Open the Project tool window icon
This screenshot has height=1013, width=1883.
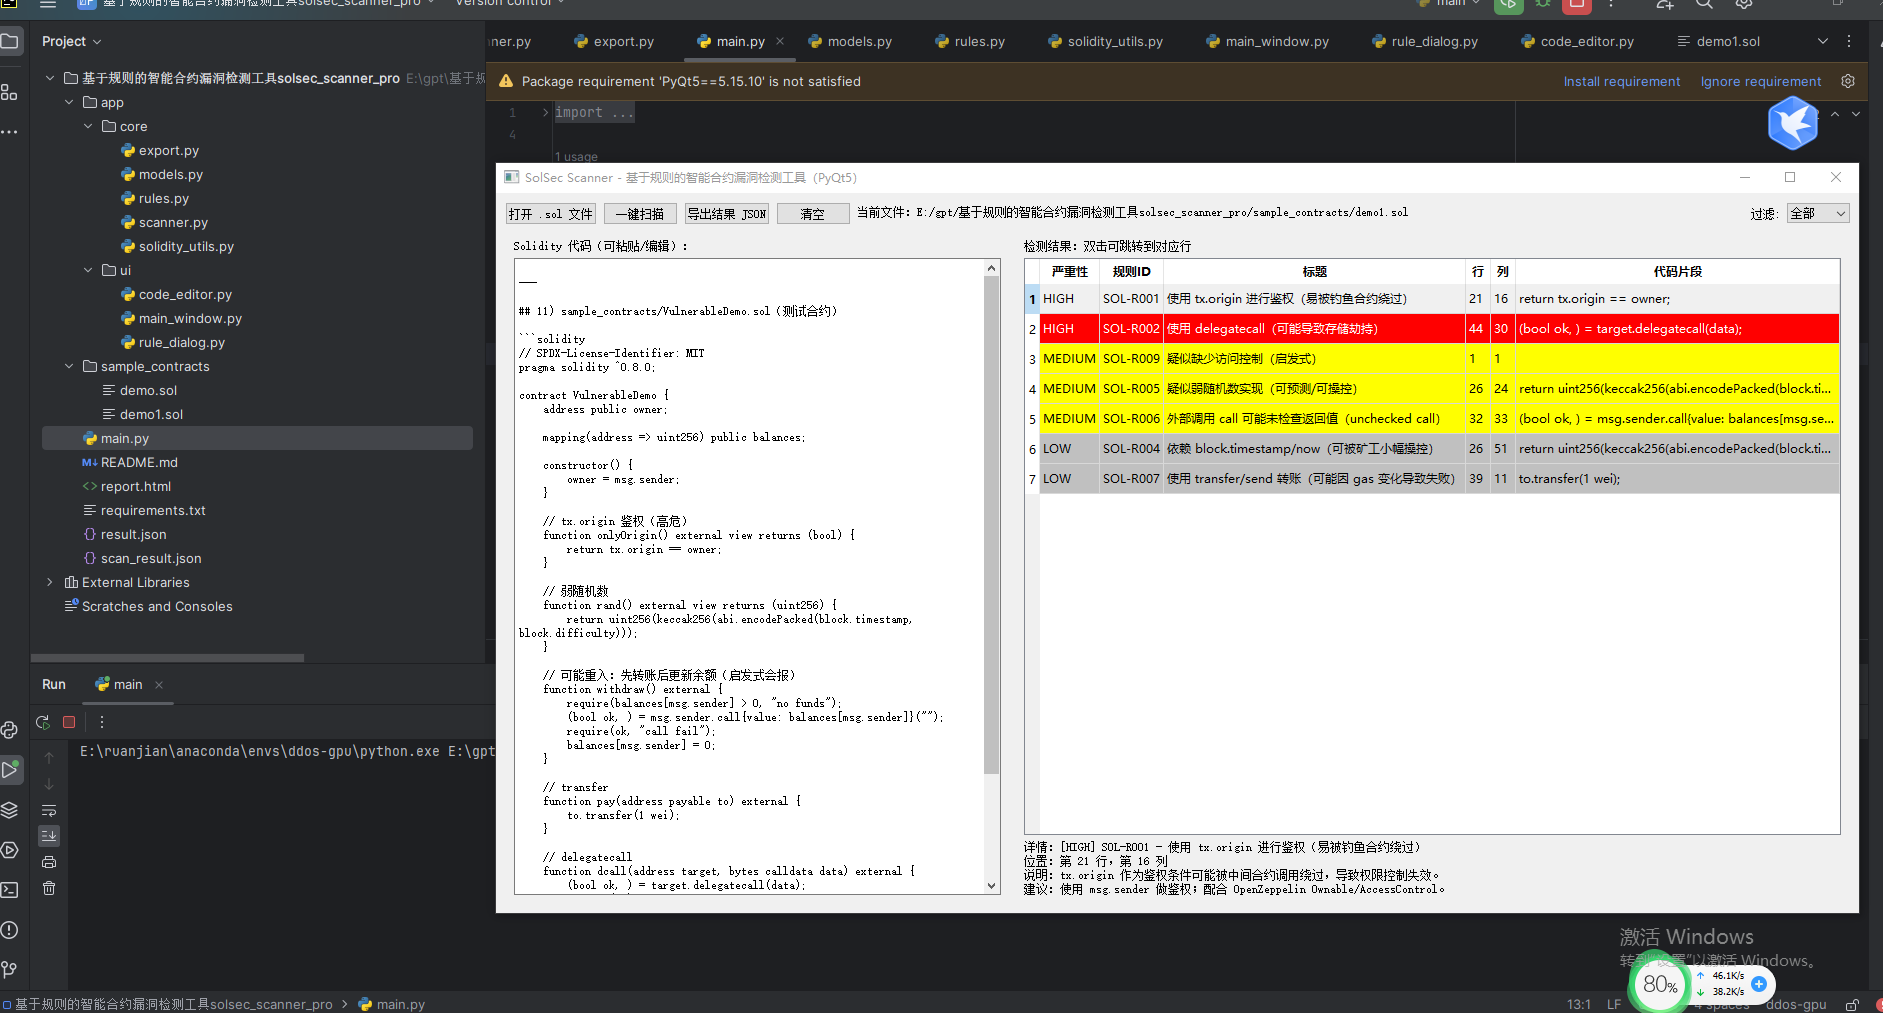[10, 41]
